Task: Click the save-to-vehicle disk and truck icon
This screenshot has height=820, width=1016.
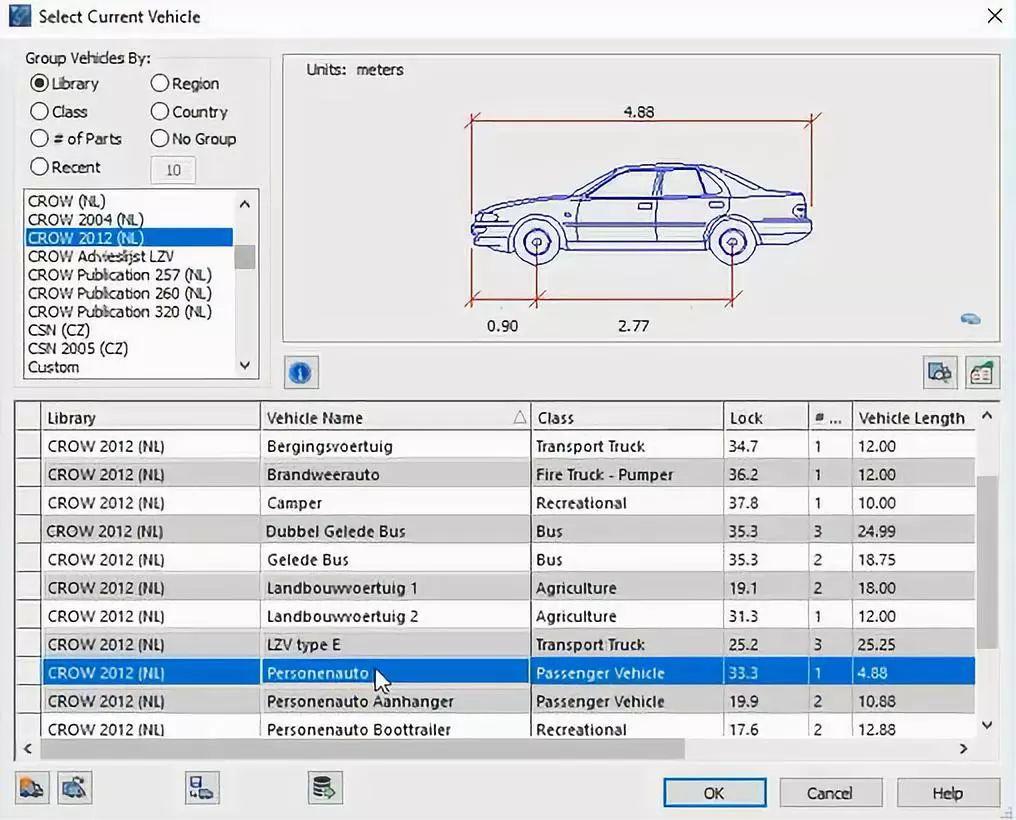Action: 202,788
